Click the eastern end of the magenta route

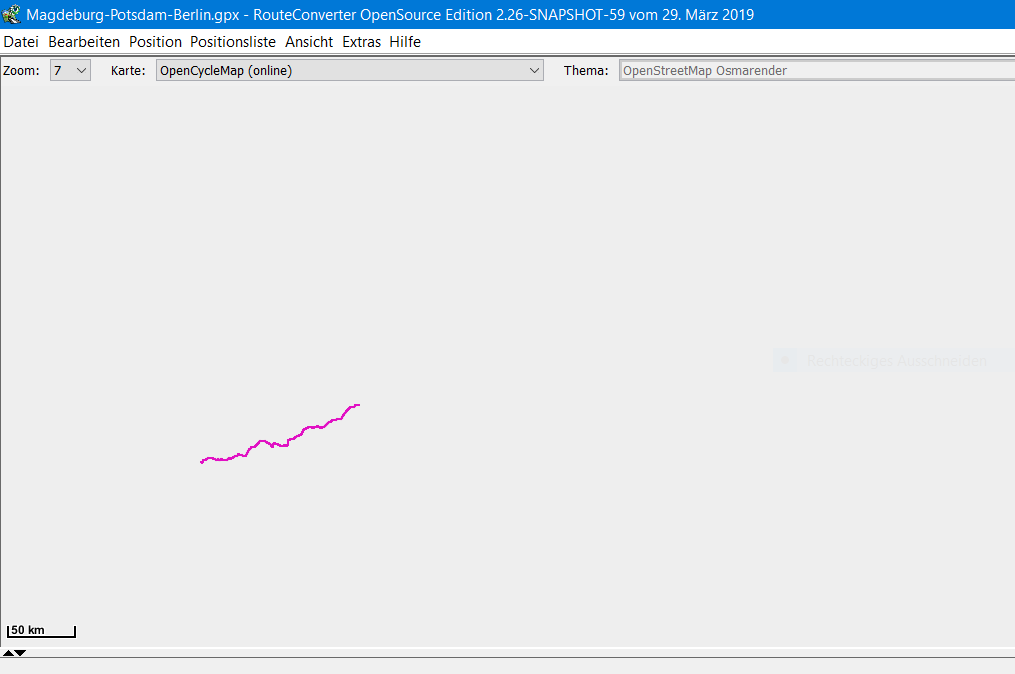click(x=357, y=405)
